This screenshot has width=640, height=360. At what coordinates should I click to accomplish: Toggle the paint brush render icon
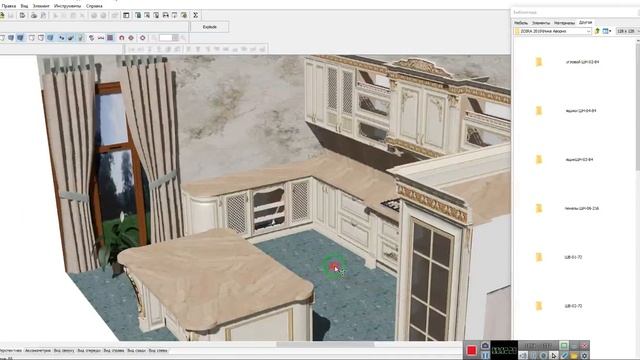point(70,38)
